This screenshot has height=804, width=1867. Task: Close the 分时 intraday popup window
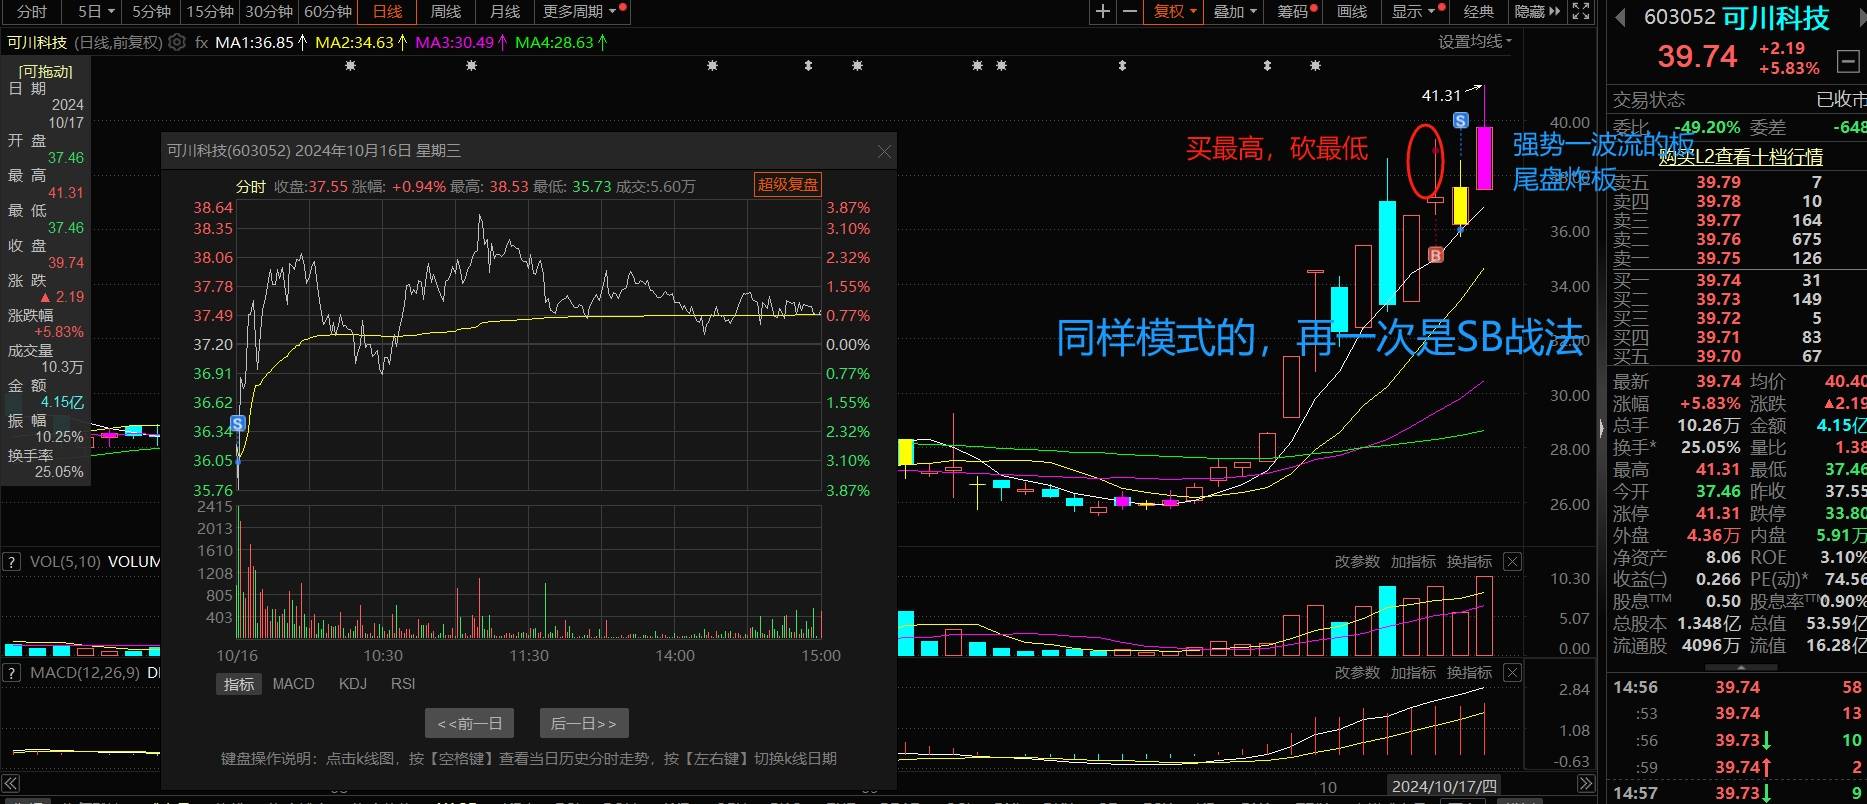click(884, 152)
